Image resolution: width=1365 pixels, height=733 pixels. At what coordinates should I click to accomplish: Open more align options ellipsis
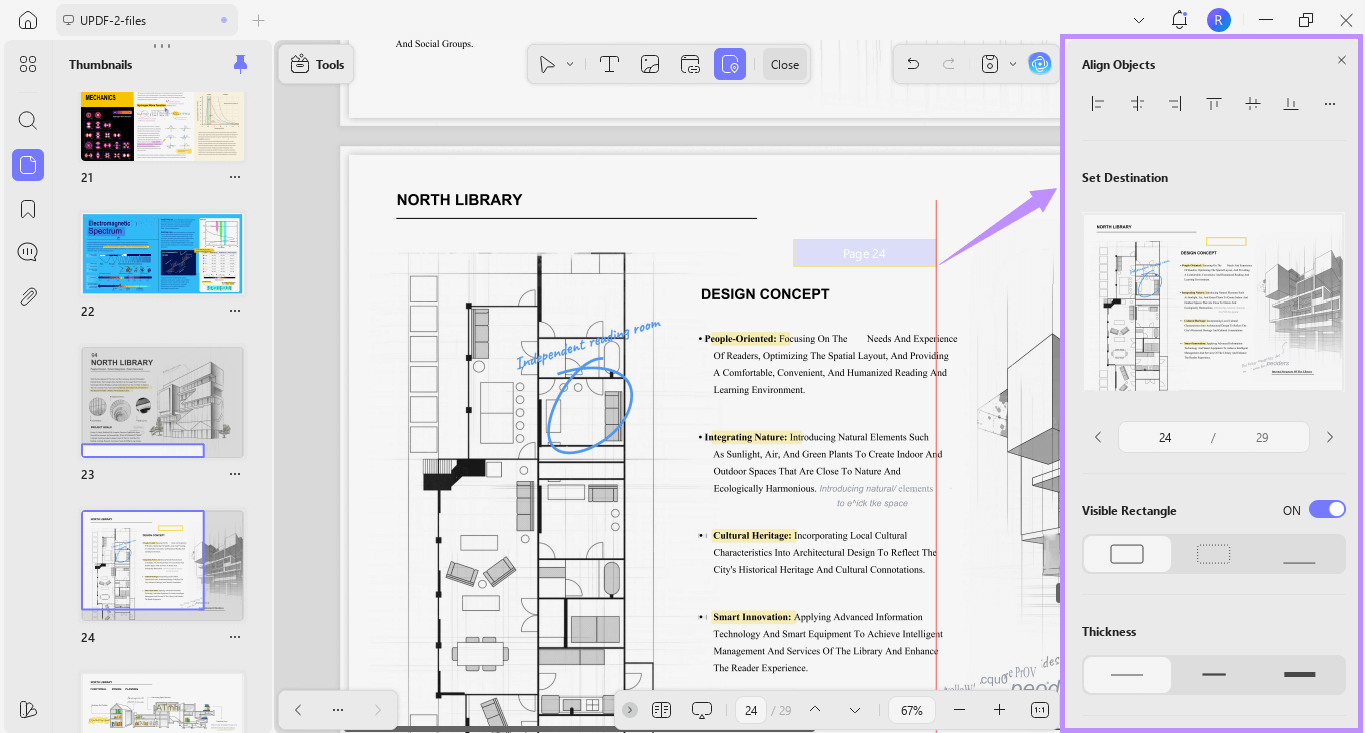(x=1329, y=103)
